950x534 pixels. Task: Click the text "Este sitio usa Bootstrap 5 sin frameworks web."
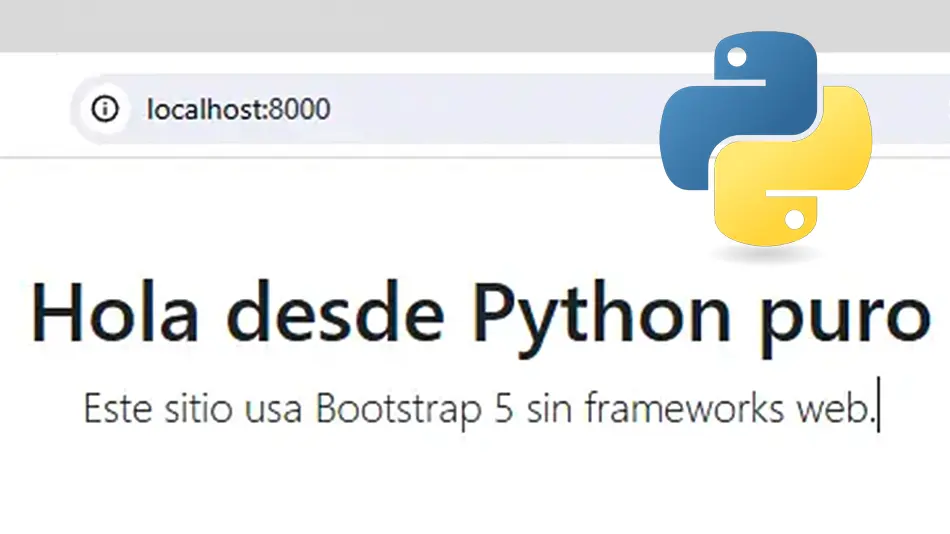[x=480, y=408]
